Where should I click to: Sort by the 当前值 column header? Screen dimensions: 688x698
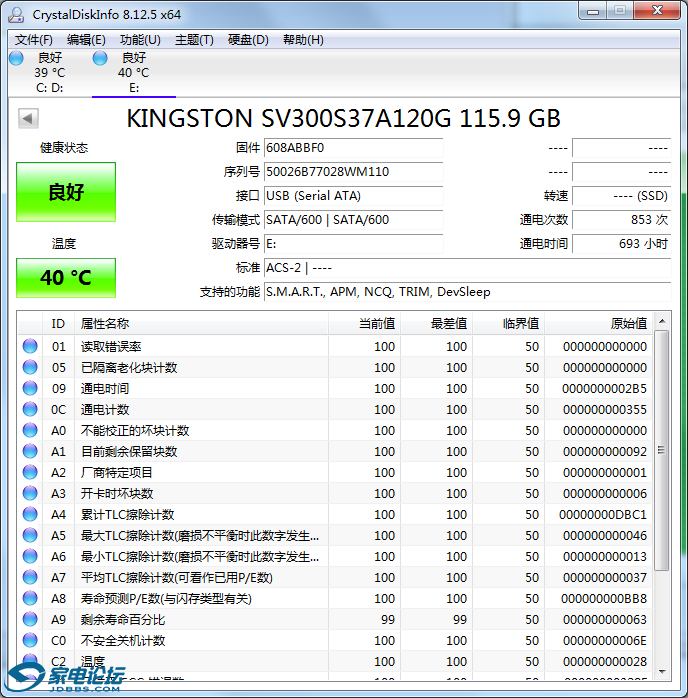click(x=365, y=324)
